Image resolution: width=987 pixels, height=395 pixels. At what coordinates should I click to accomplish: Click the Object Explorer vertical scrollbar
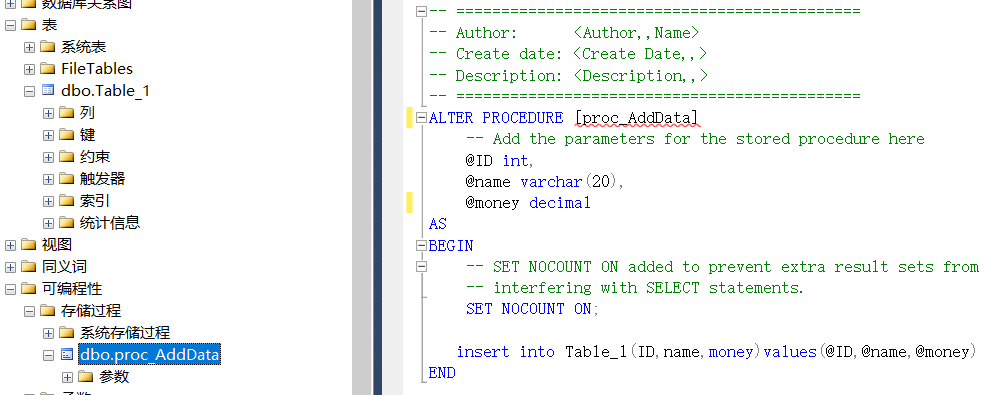pyautogui.click(x=361, y=198)
